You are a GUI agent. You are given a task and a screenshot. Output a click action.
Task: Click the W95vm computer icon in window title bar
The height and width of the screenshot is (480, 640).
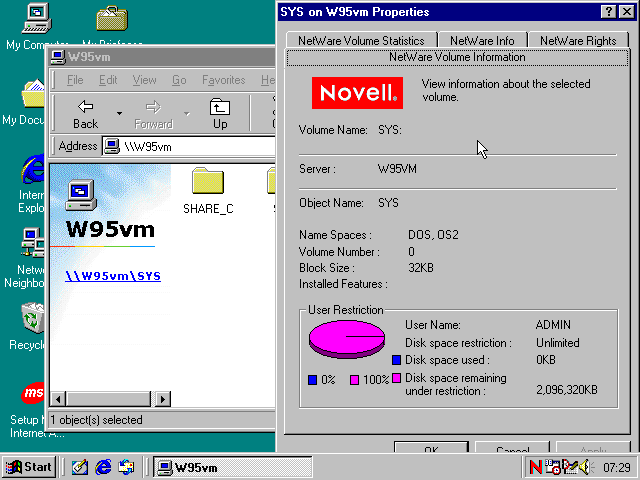[58, 57]
